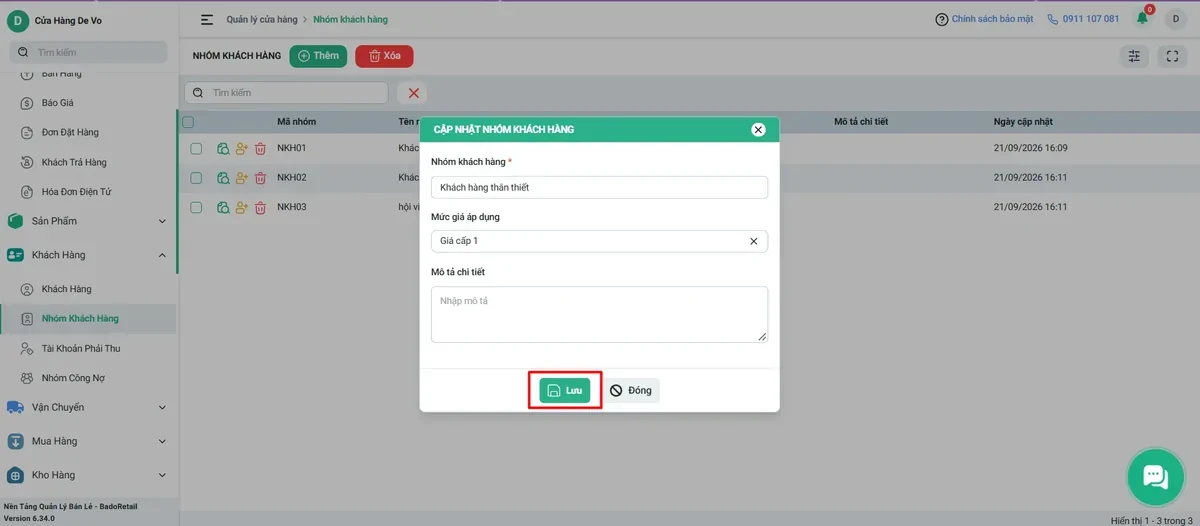Open the notifications bell
This screenshot has height=526, width=1200.
pos(1142,19)
